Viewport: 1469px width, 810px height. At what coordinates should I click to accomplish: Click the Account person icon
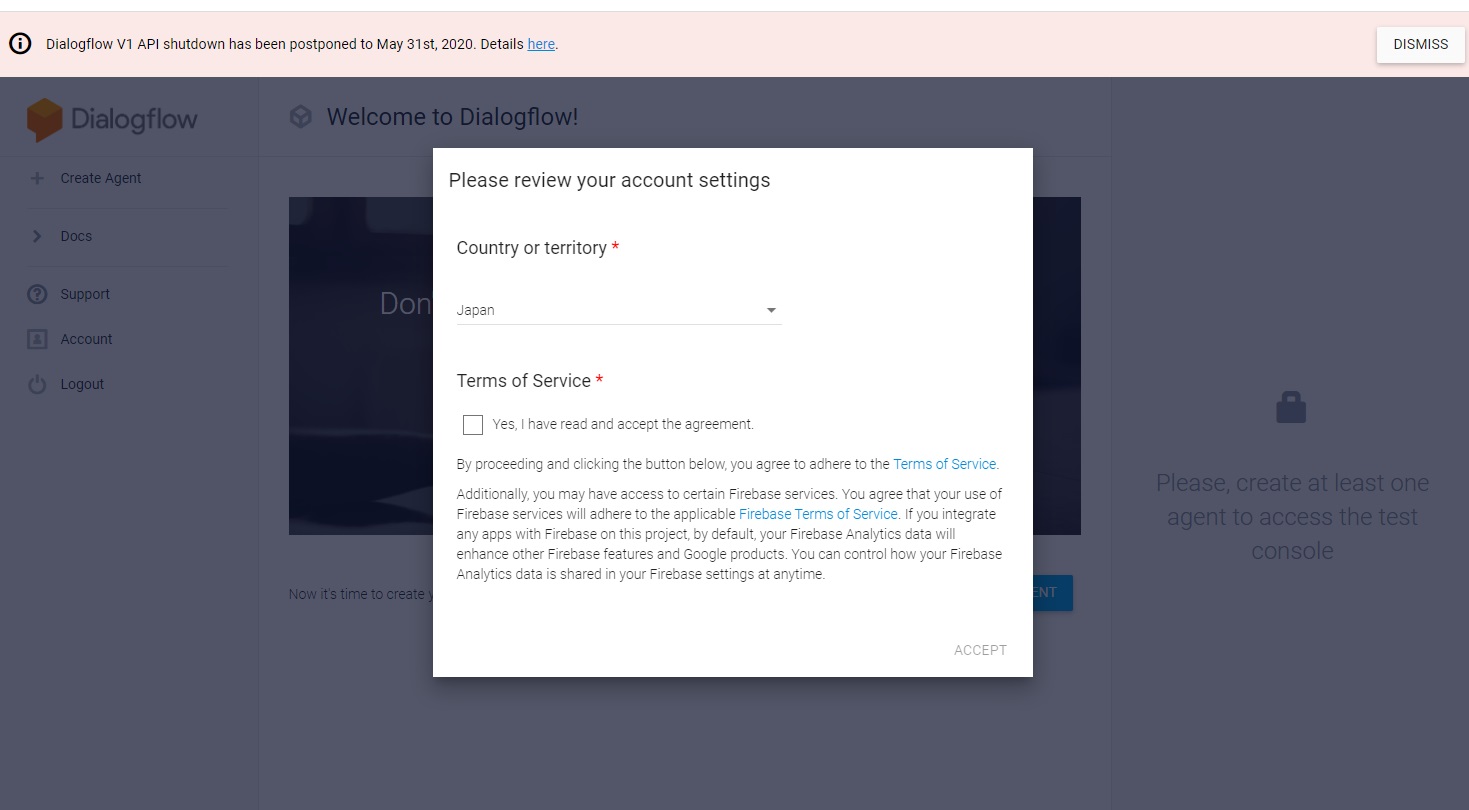tap(37, 339)
